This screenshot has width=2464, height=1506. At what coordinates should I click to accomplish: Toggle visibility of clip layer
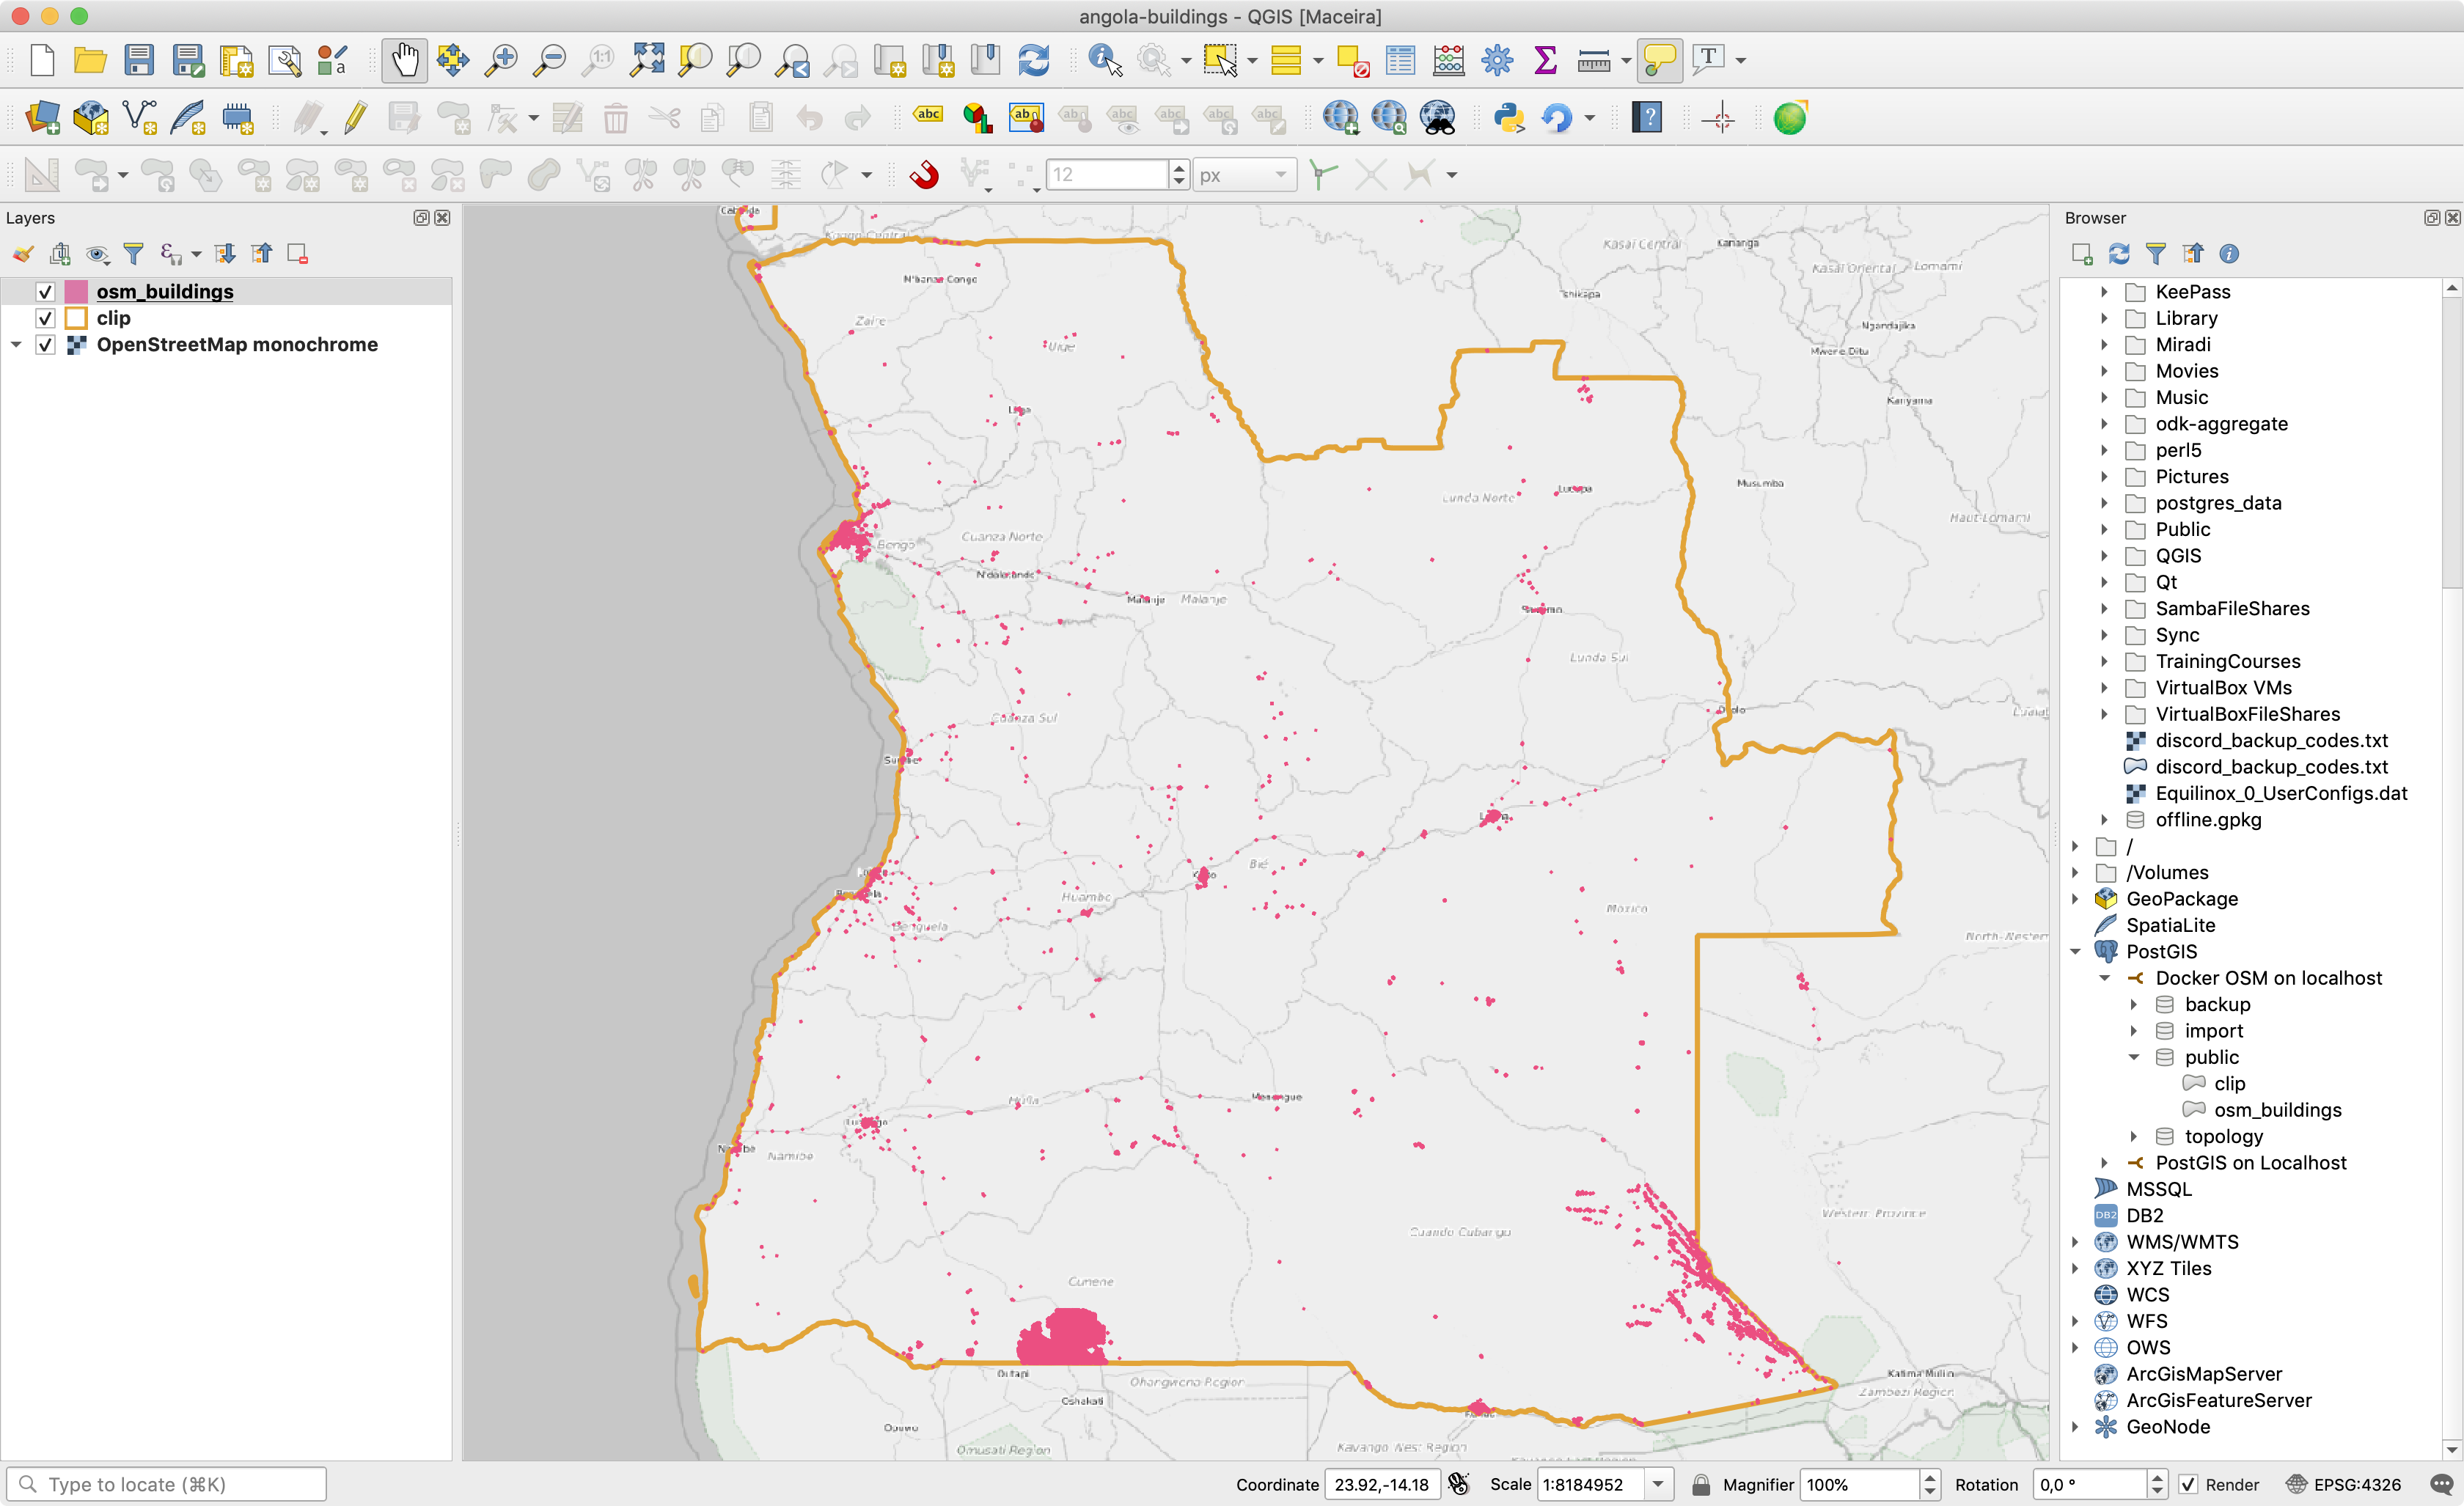pos(45,318)
